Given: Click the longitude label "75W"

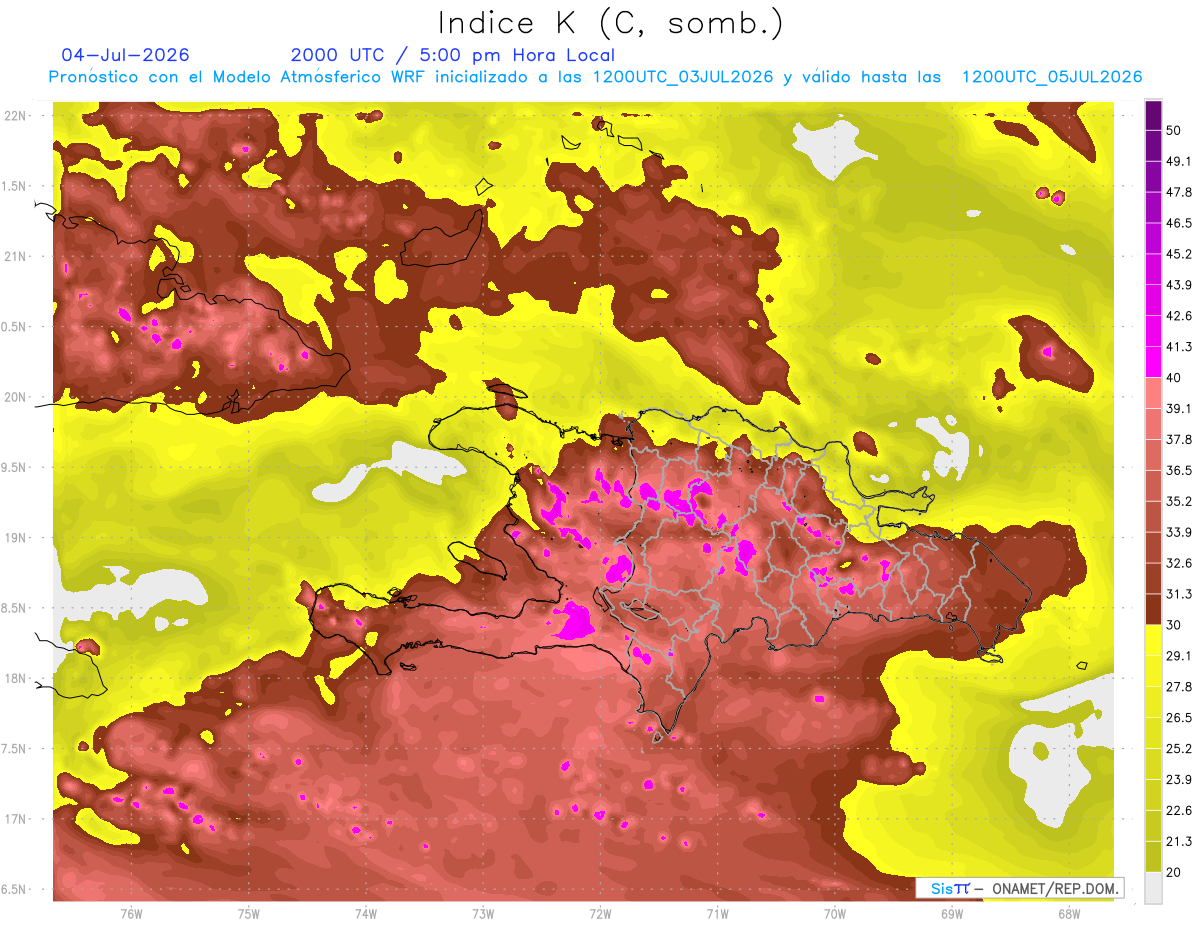Looking at the screenshot, I should click(x=248, y=913).
